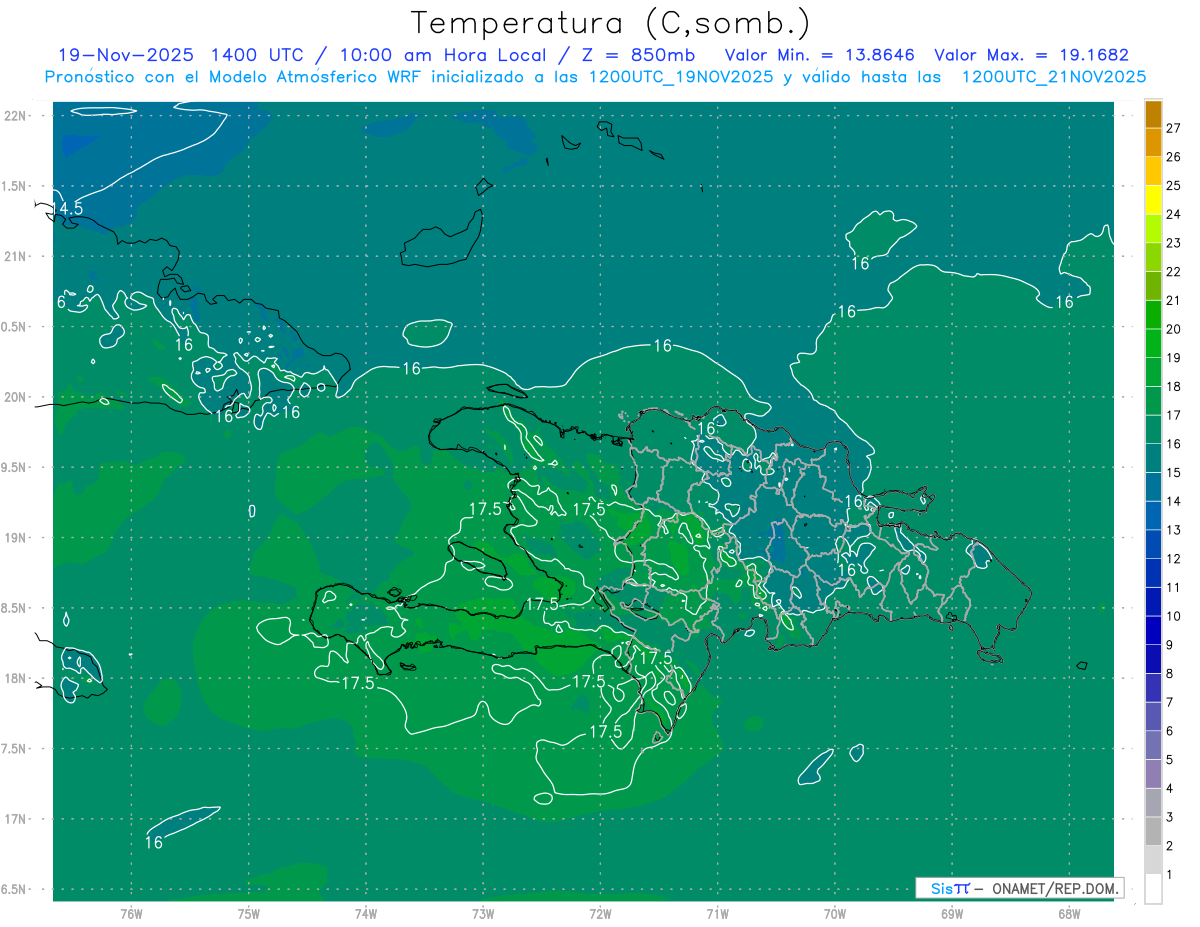Viewport: 1200px width, 927px height.
Task: Click the "Temperatura (C,somb.)" chart title
Action: point(610,23)
